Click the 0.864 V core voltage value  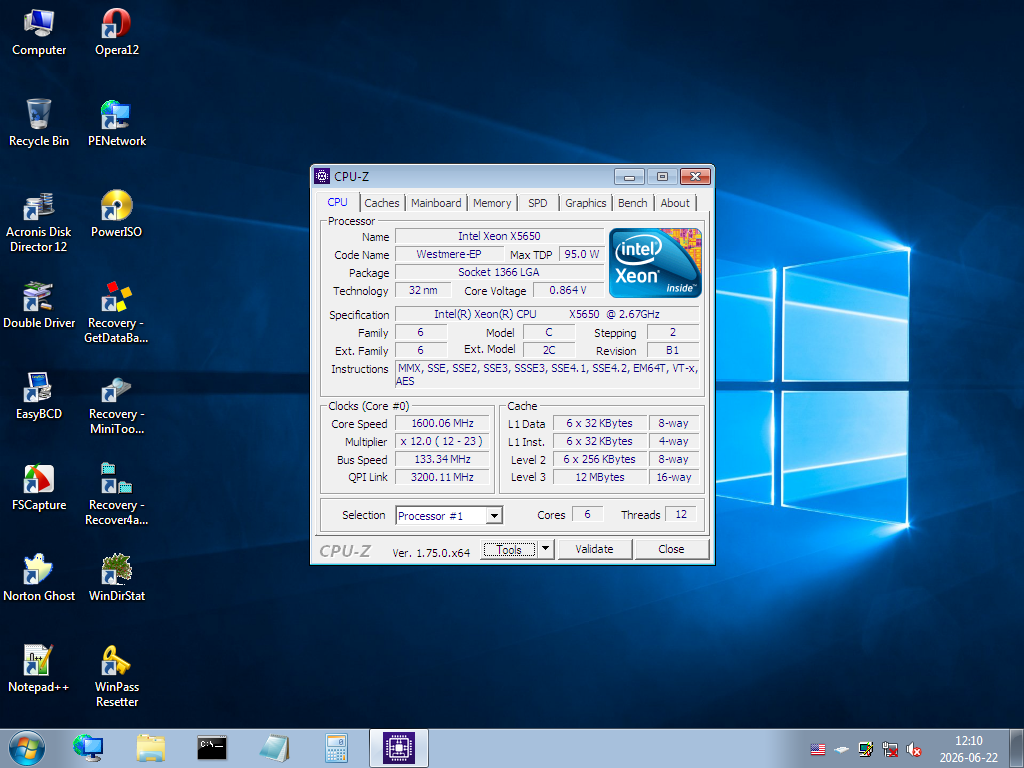coord(568,290)
